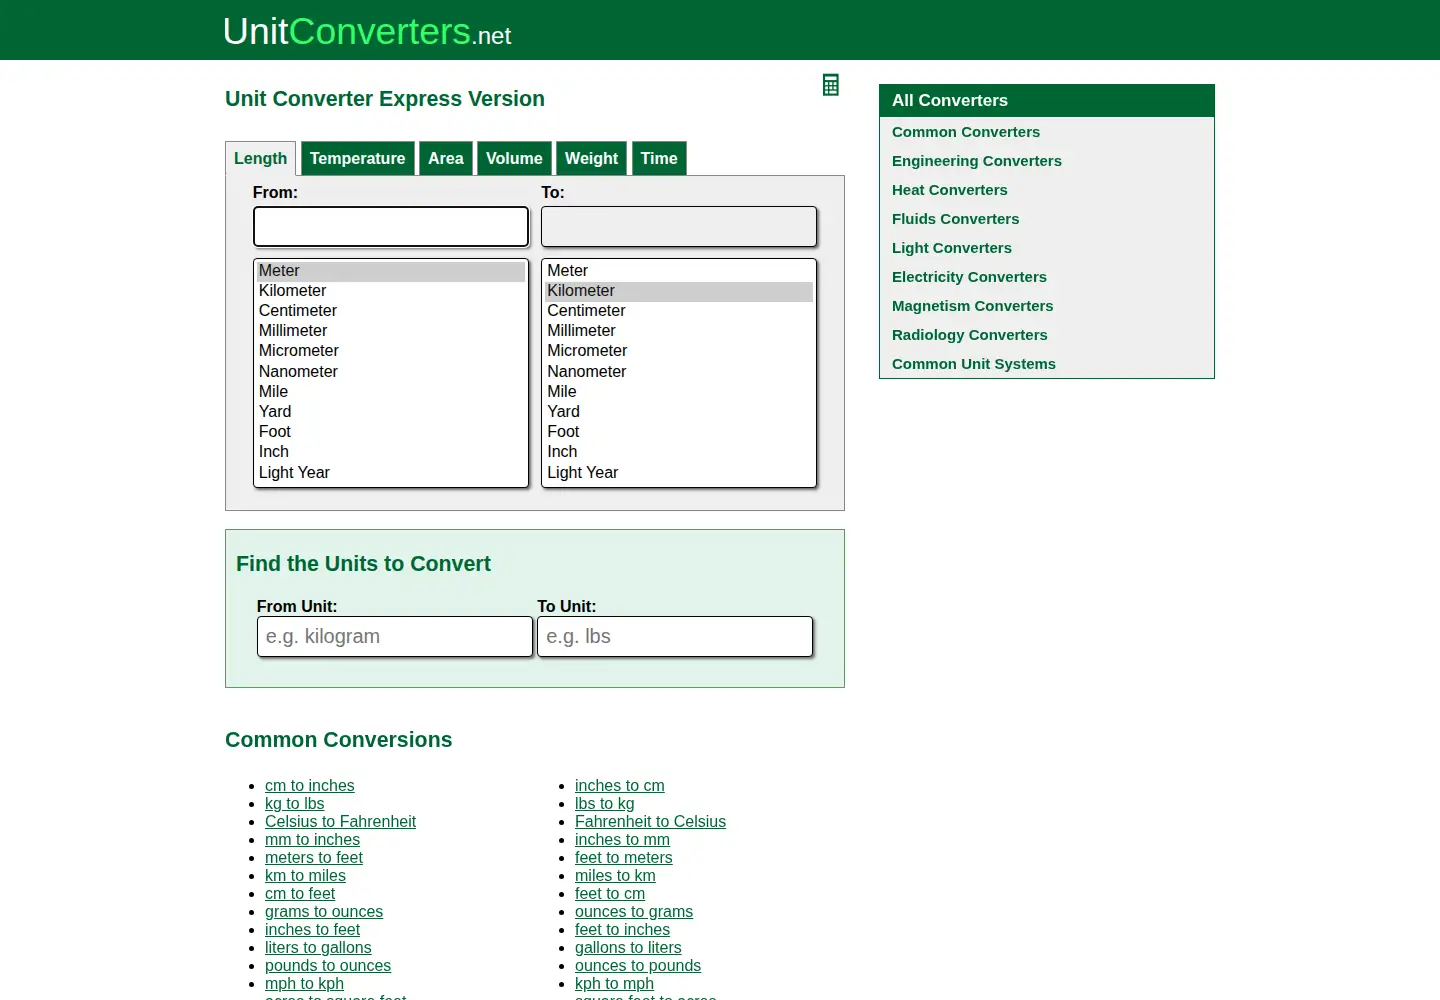Image resolution: width=1440 pixels, height=1000 pixels.
Task: Visit Light Converters page
Action: (x=952, y=248)
